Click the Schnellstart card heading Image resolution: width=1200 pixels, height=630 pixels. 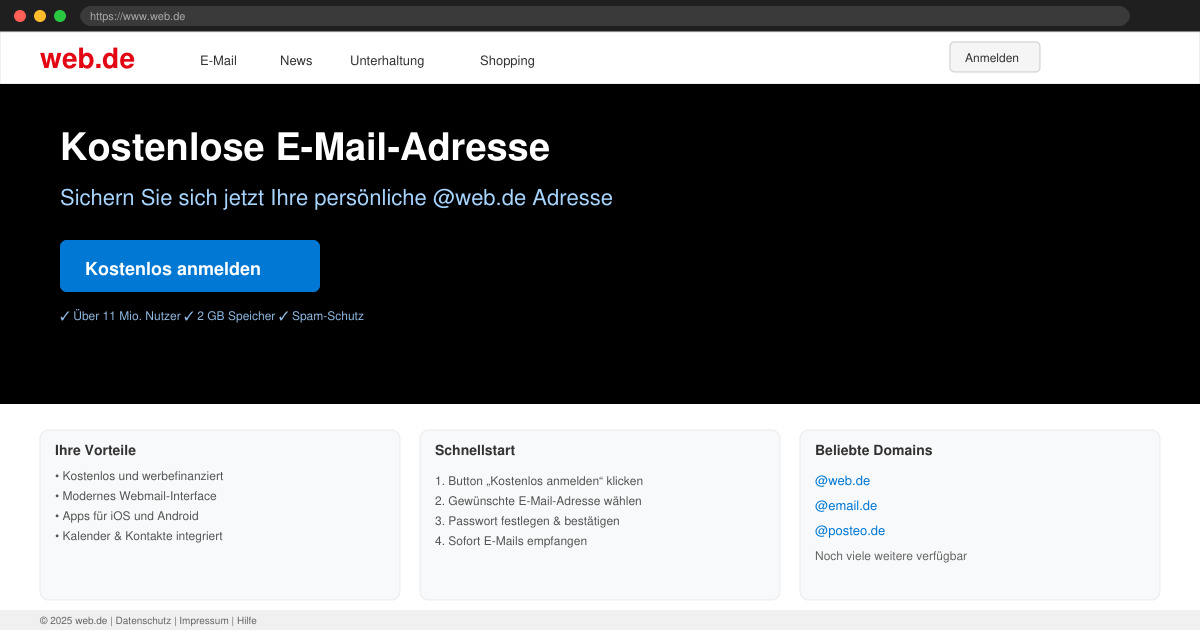475,450
